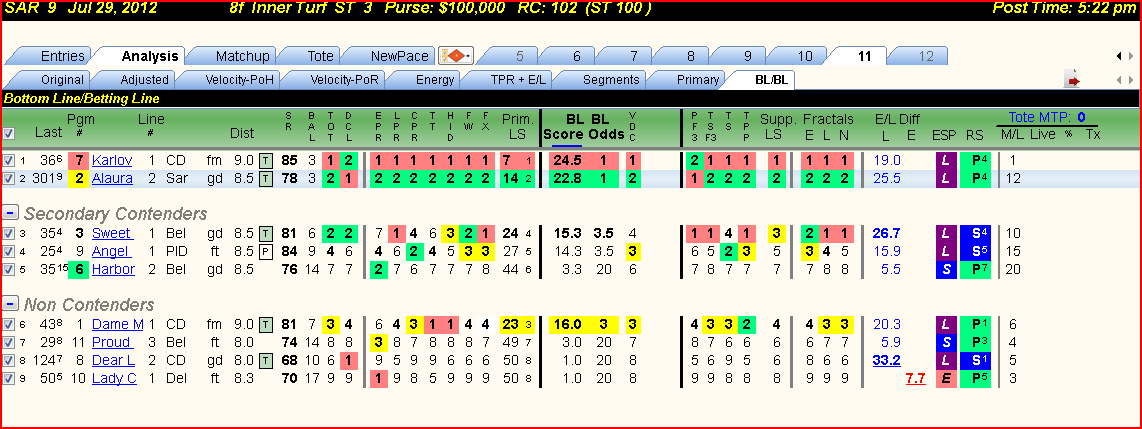
Task: Click the red E ESP badge for Lady C
Action: pyautogui.click(x=945, y=378)
